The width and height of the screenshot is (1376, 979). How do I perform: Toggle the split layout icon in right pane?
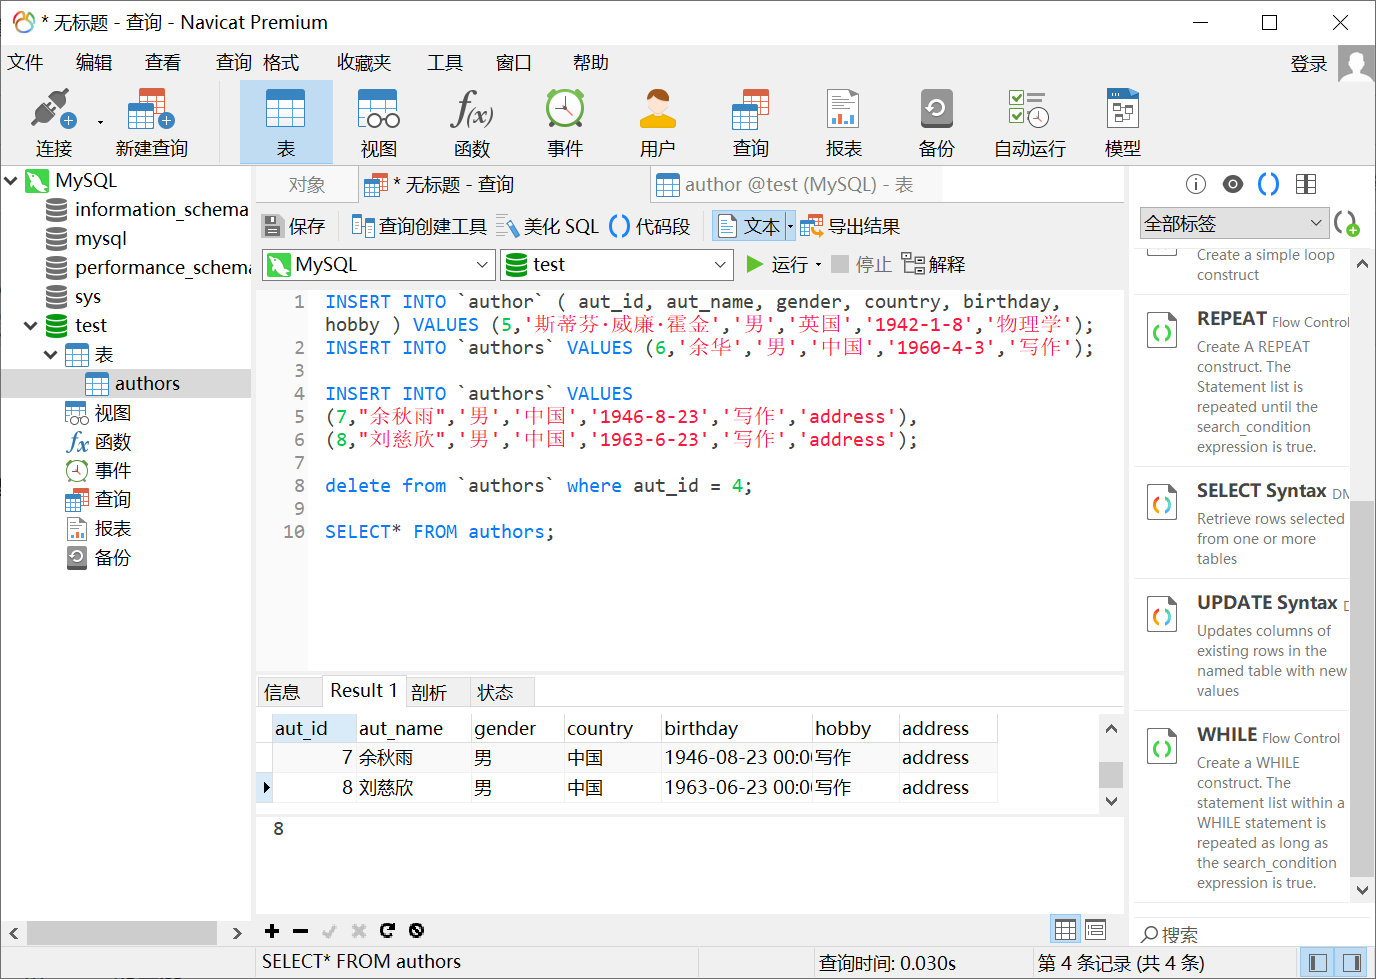tap(1306, 184)
